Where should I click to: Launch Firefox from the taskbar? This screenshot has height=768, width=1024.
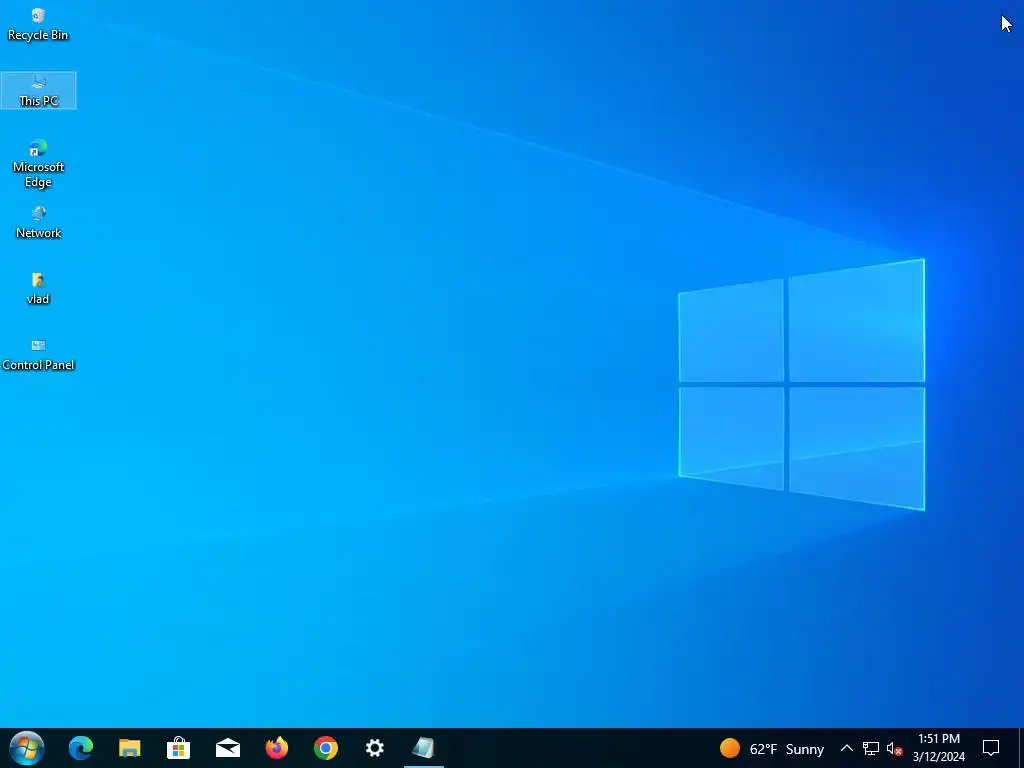pyautogui.click(x=277, y=748)
